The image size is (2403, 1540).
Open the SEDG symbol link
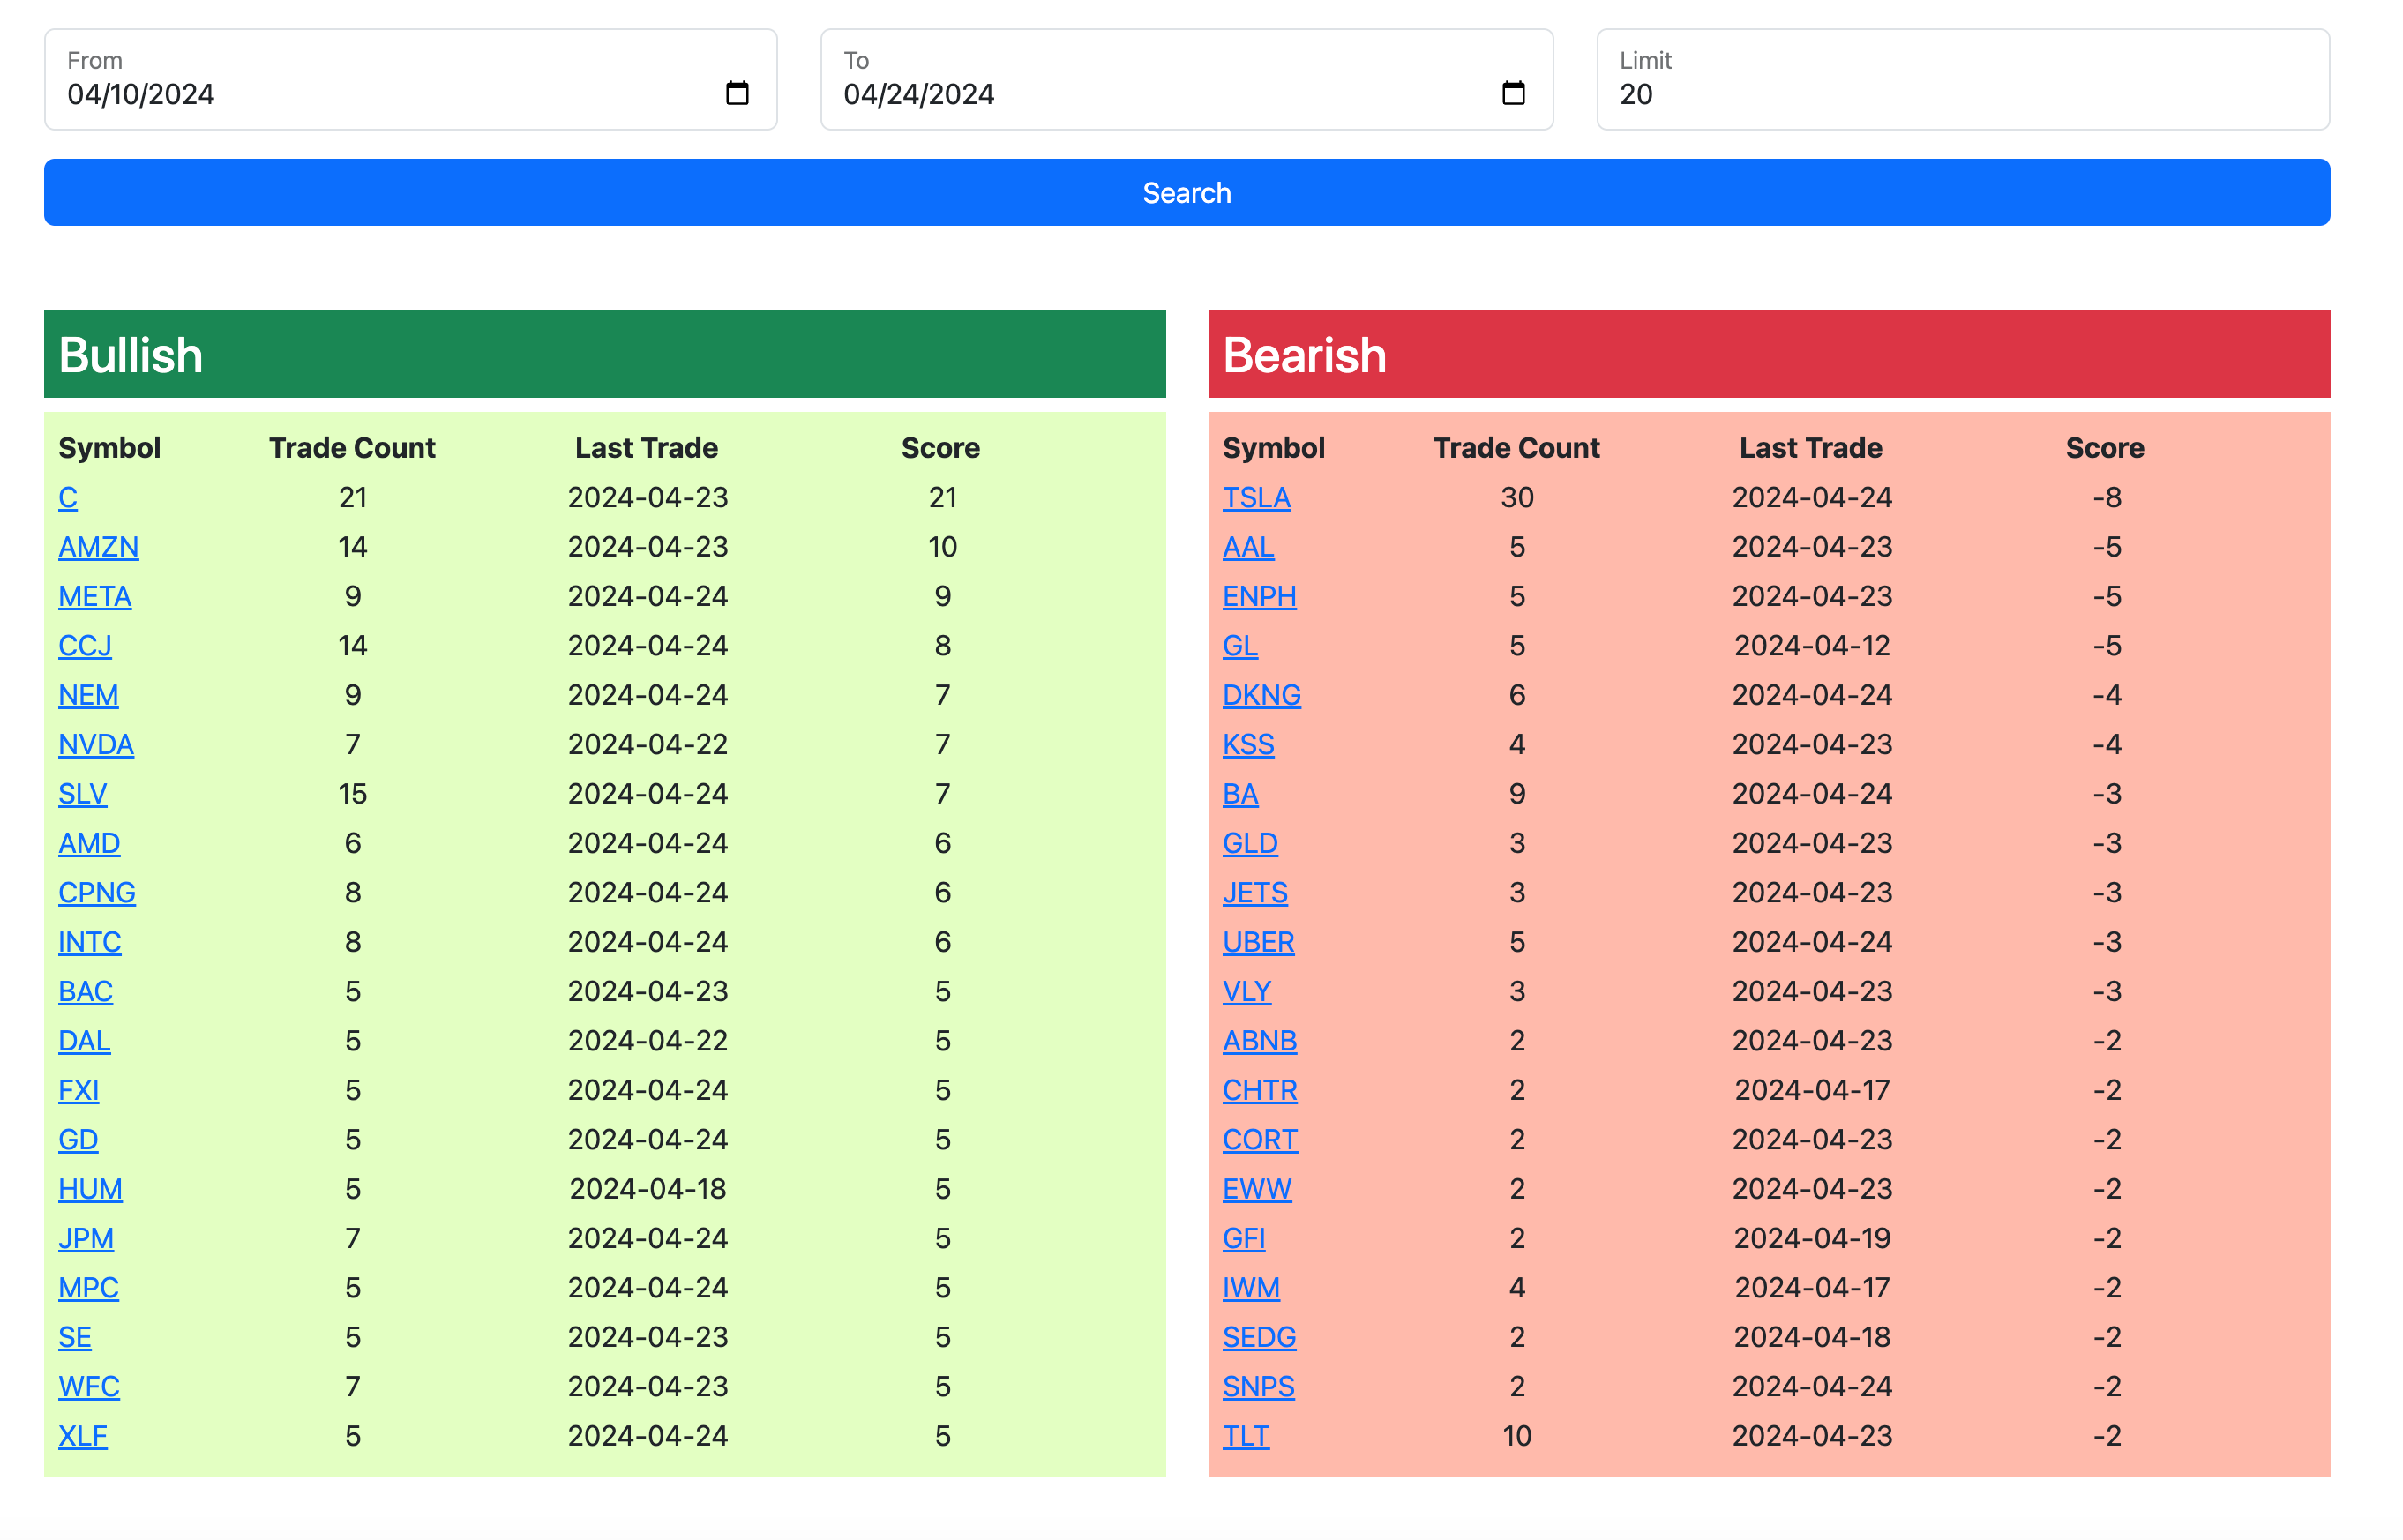click(1259, 1337)
